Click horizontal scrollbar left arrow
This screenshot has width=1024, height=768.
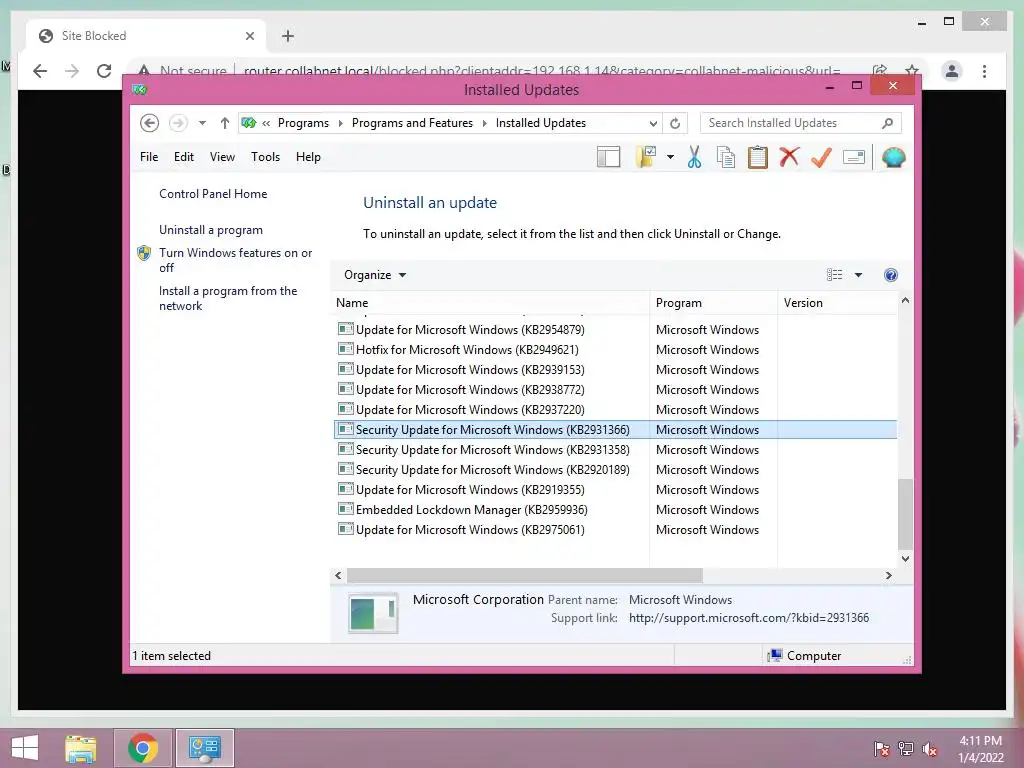coord(338,575)
